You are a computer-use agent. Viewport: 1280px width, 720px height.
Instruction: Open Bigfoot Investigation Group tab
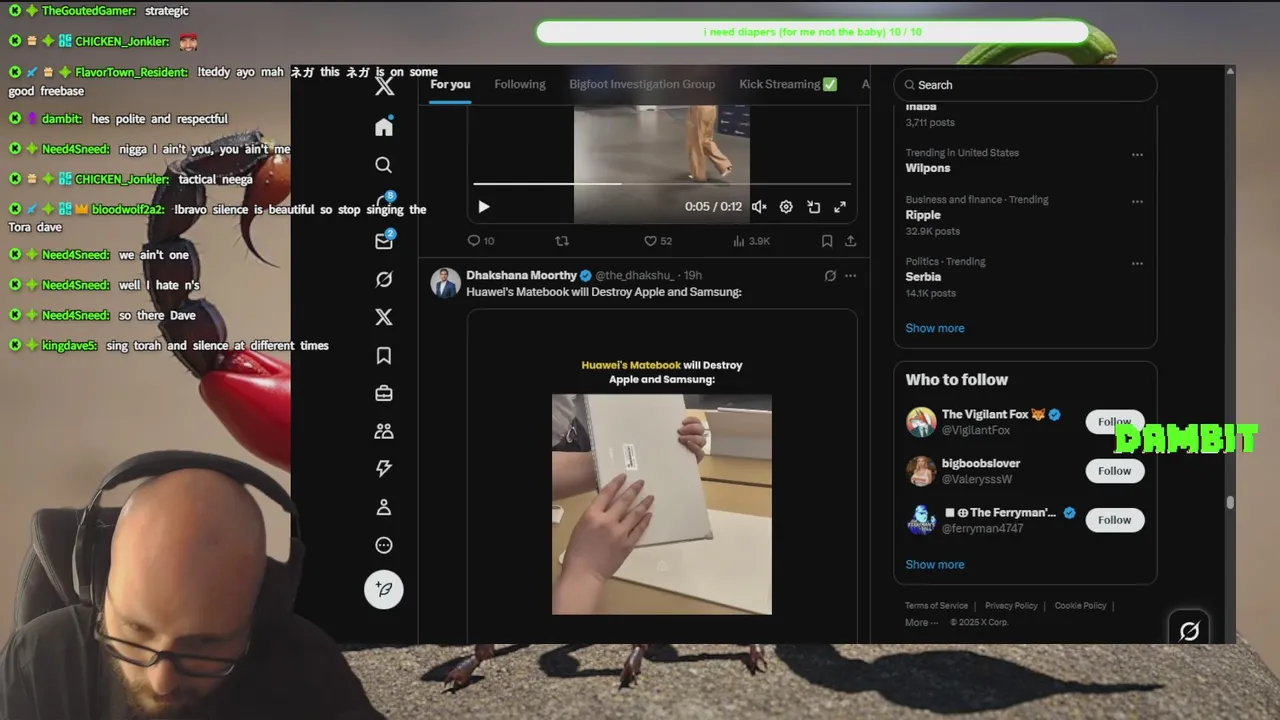click(642, 84)
